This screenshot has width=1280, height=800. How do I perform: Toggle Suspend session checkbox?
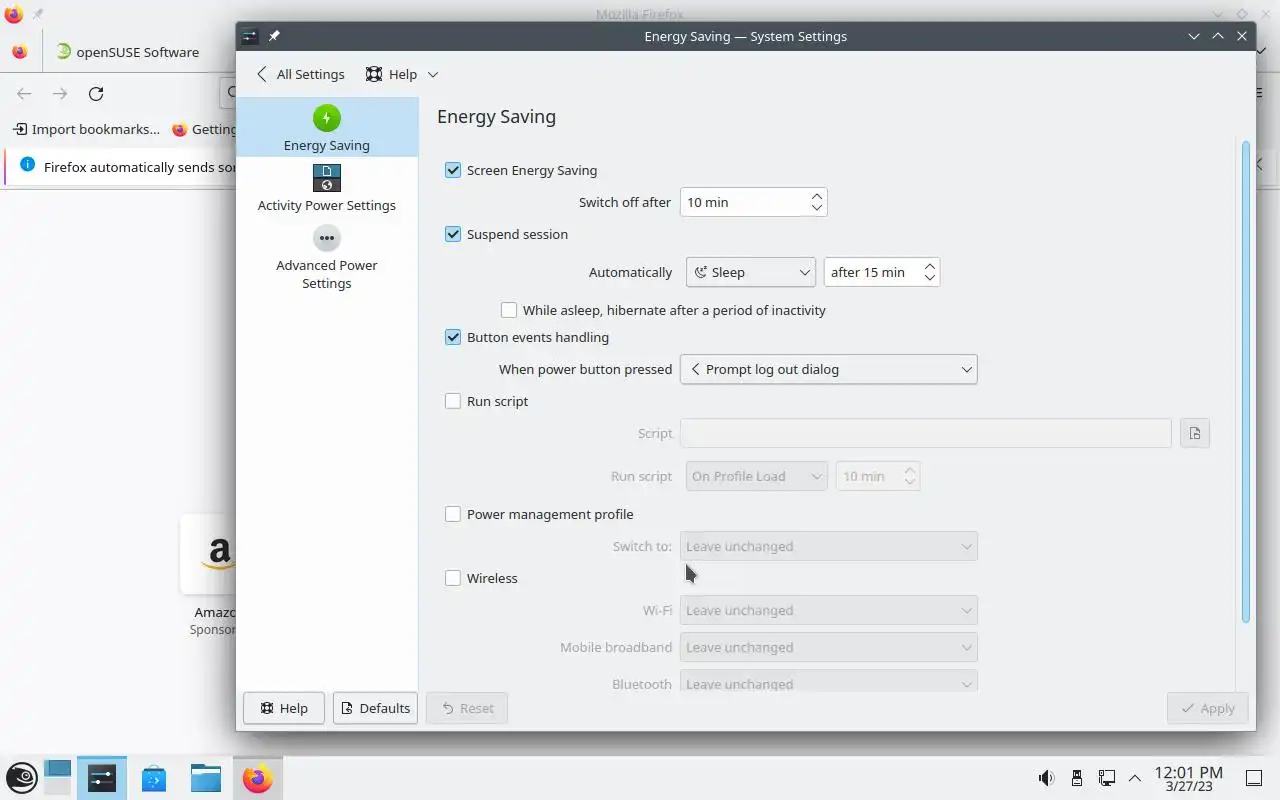coord(453,234)
